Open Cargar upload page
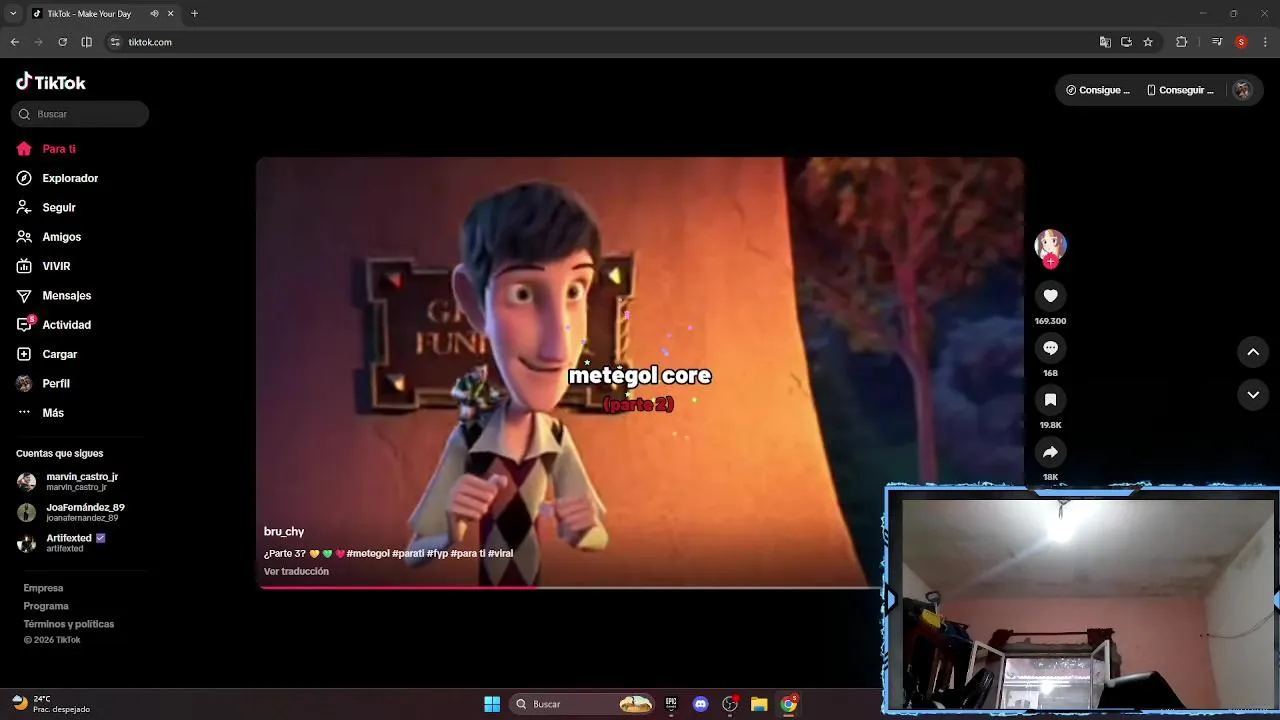The image size is (1280, 720). click(47, 354)
